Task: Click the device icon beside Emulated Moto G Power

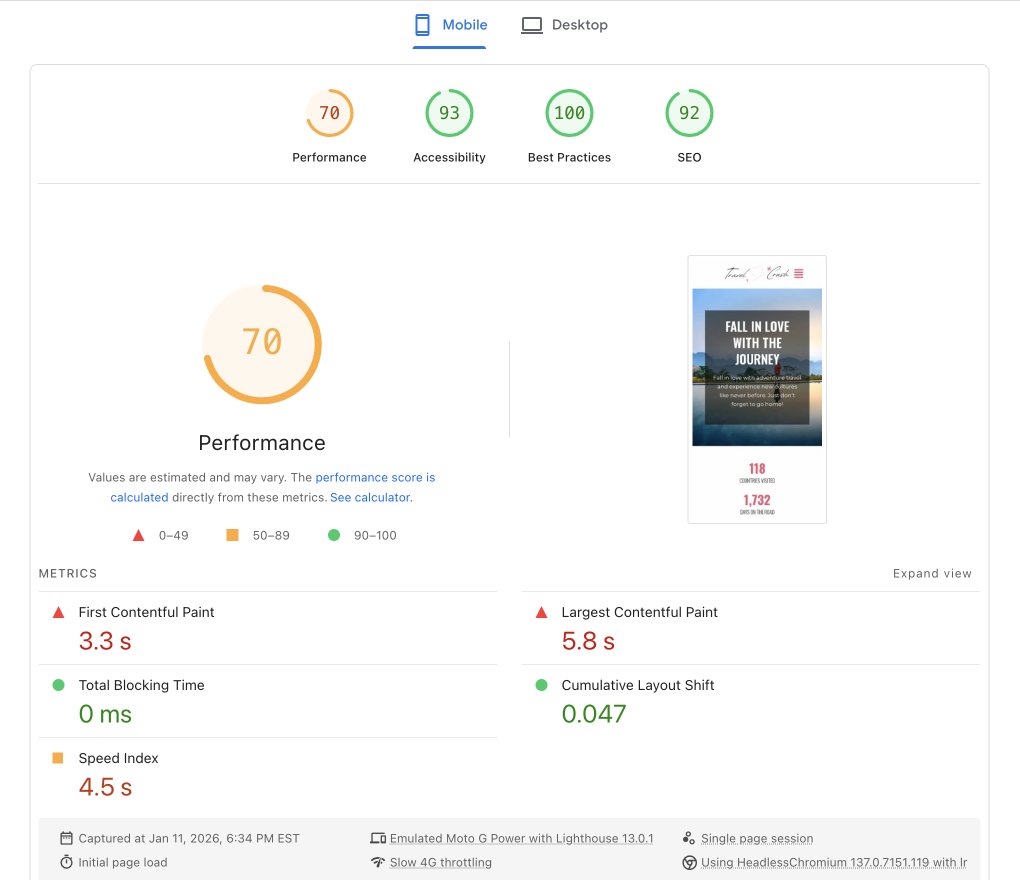Action: point(379,838)
